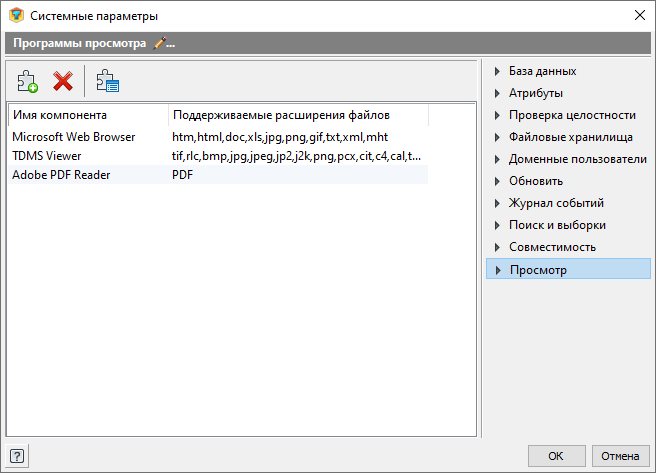Screen dimensions: 656x473
Task: Open the Доменные пользователи category
Action: pos(578,159)
